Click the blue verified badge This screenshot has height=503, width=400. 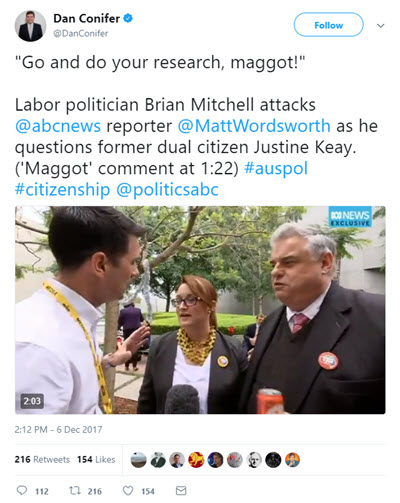(x=128, y=18)
